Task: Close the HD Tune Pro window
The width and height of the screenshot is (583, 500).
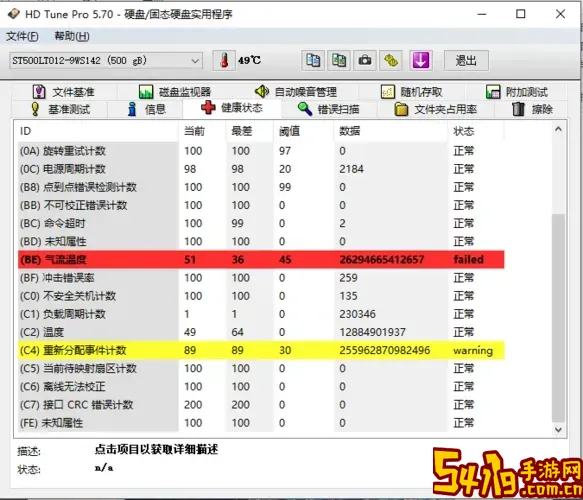Action: pos(560,14)
